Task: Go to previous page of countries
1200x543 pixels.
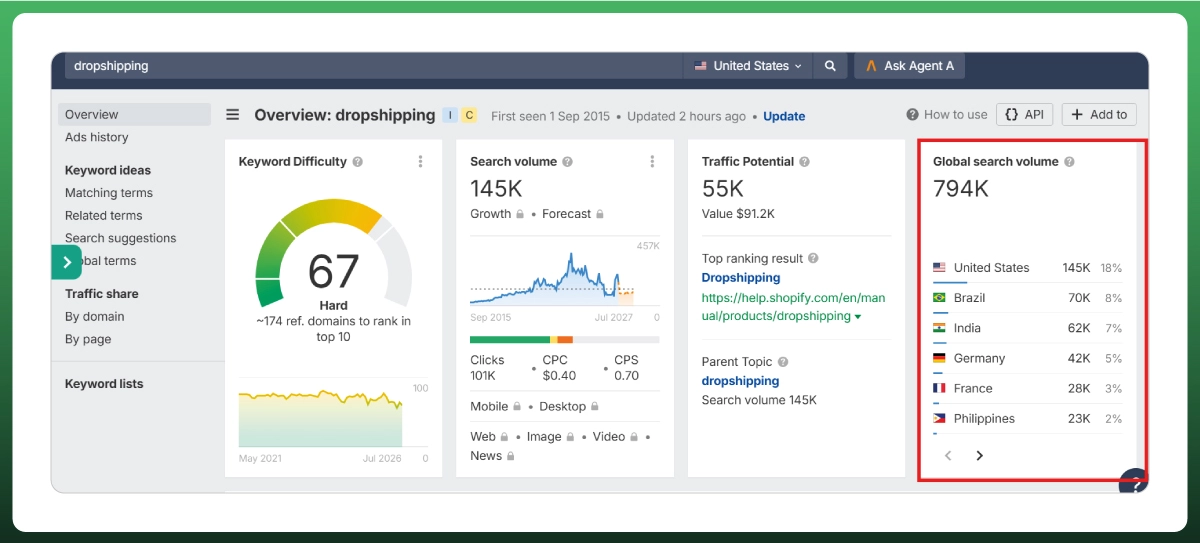Action: [948, 456]
